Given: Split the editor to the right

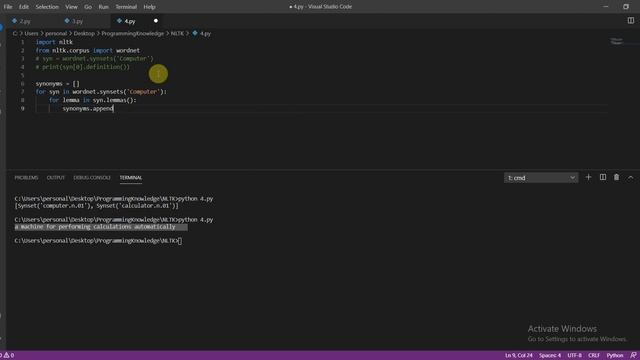Looking at the screenshot, I should [631, 20].
